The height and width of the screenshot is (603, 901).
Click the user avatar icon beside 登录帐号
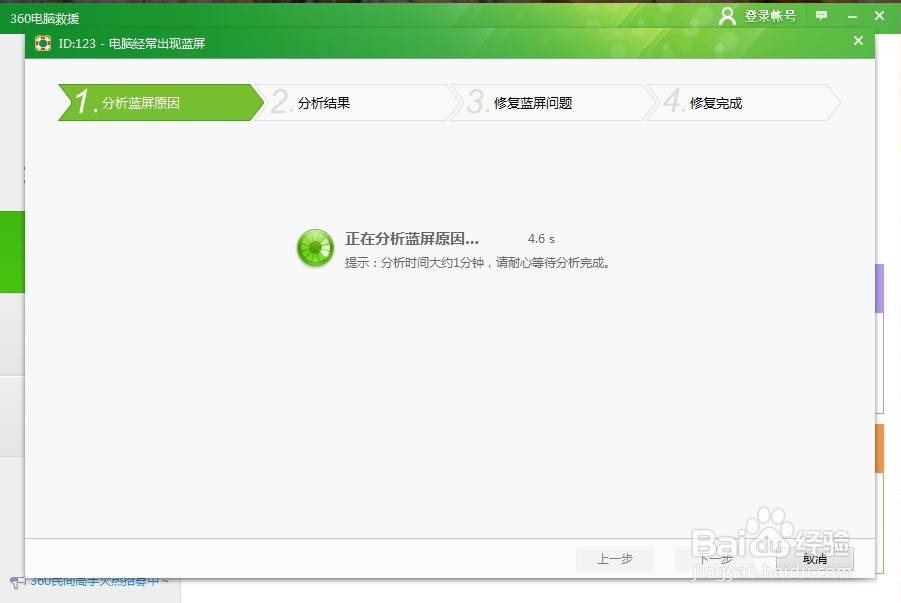[x=729, y=16]
